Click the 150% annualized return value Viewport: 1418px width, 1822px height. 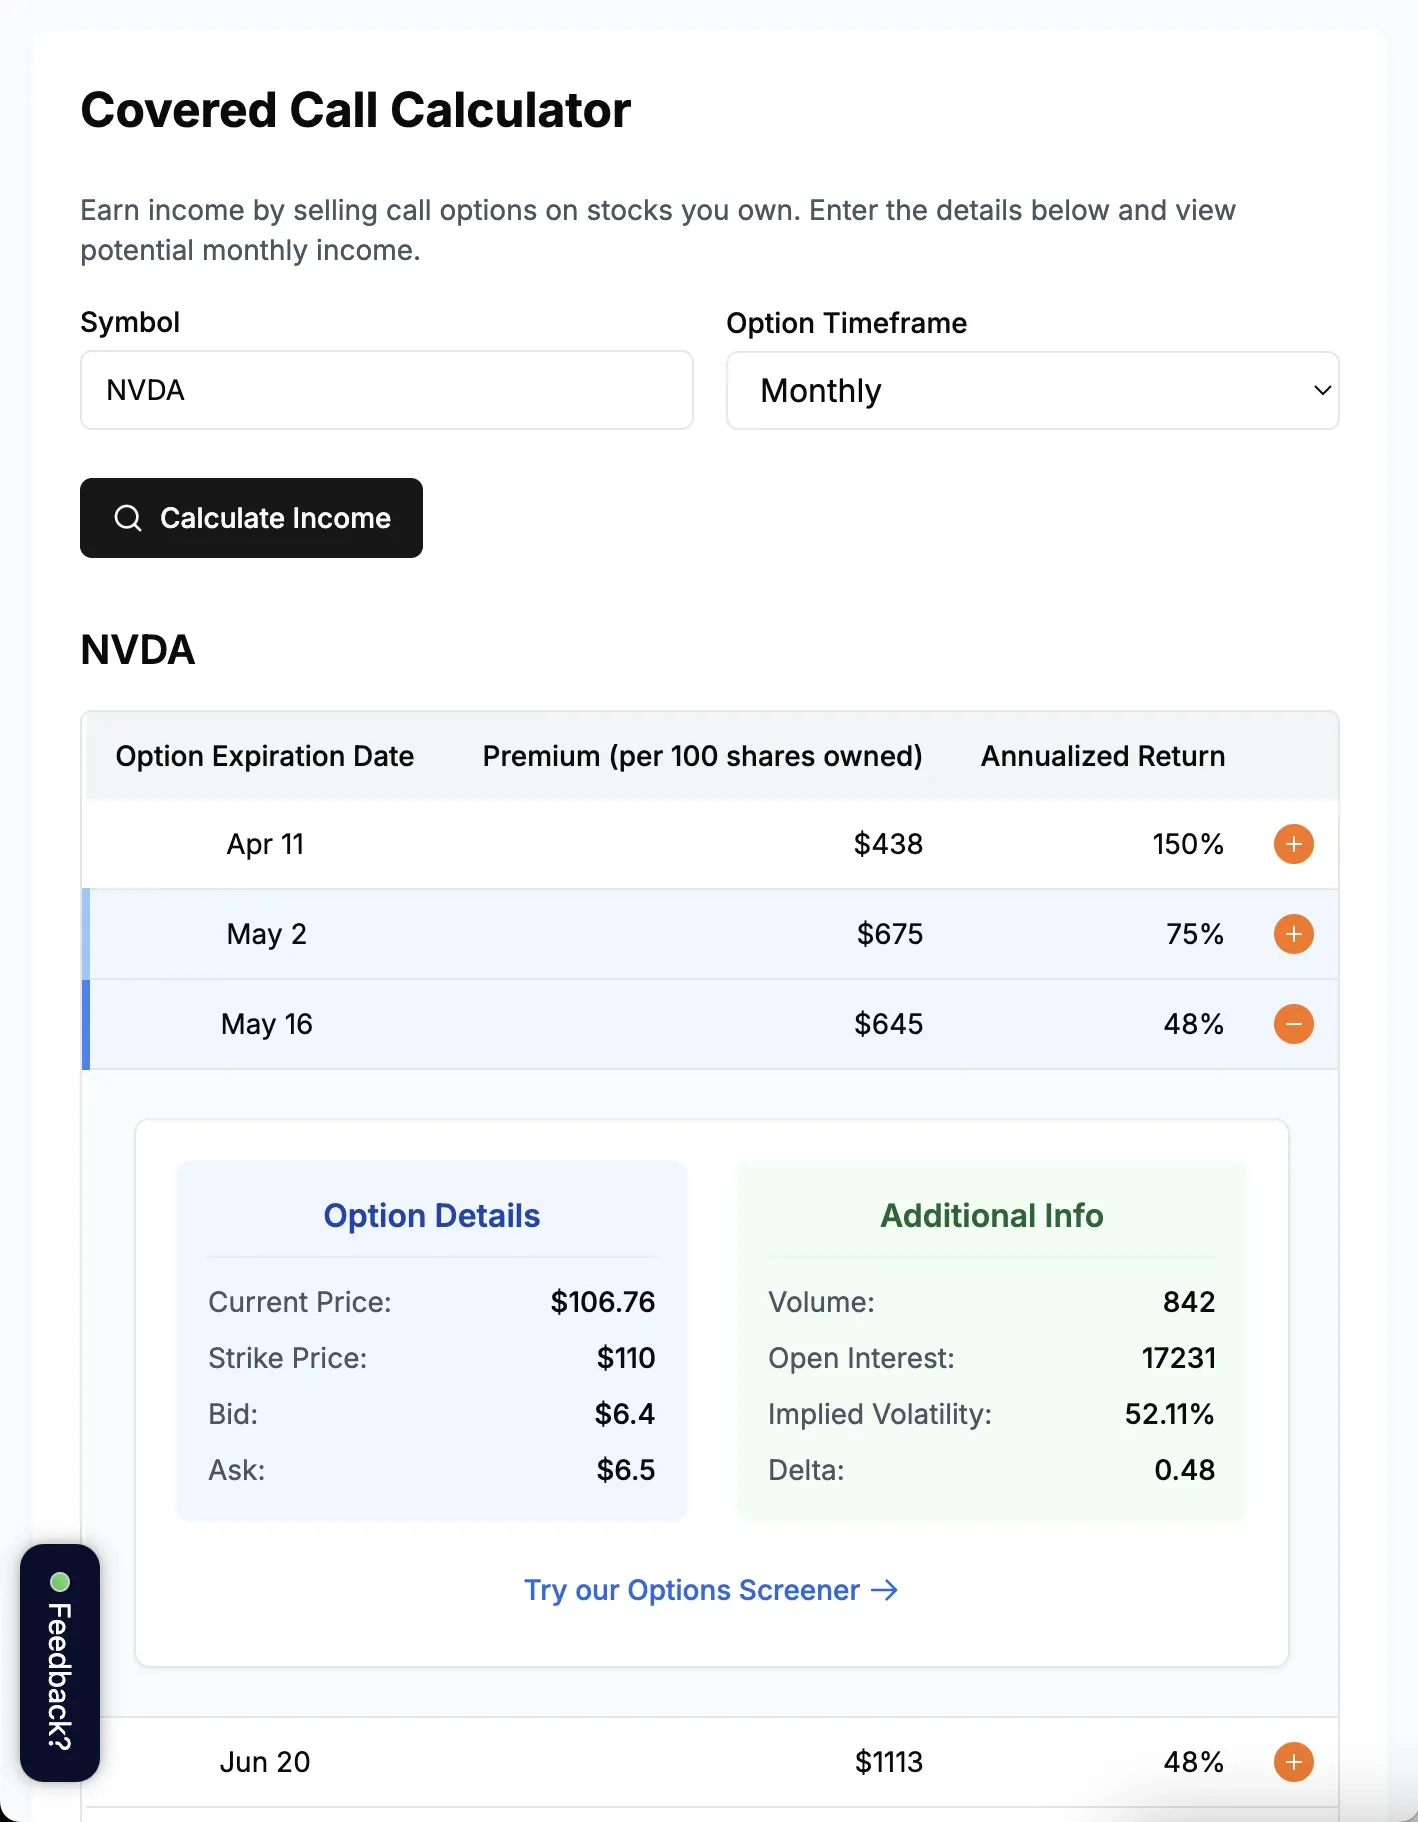pyautogui.click(x=1188, y=844)
